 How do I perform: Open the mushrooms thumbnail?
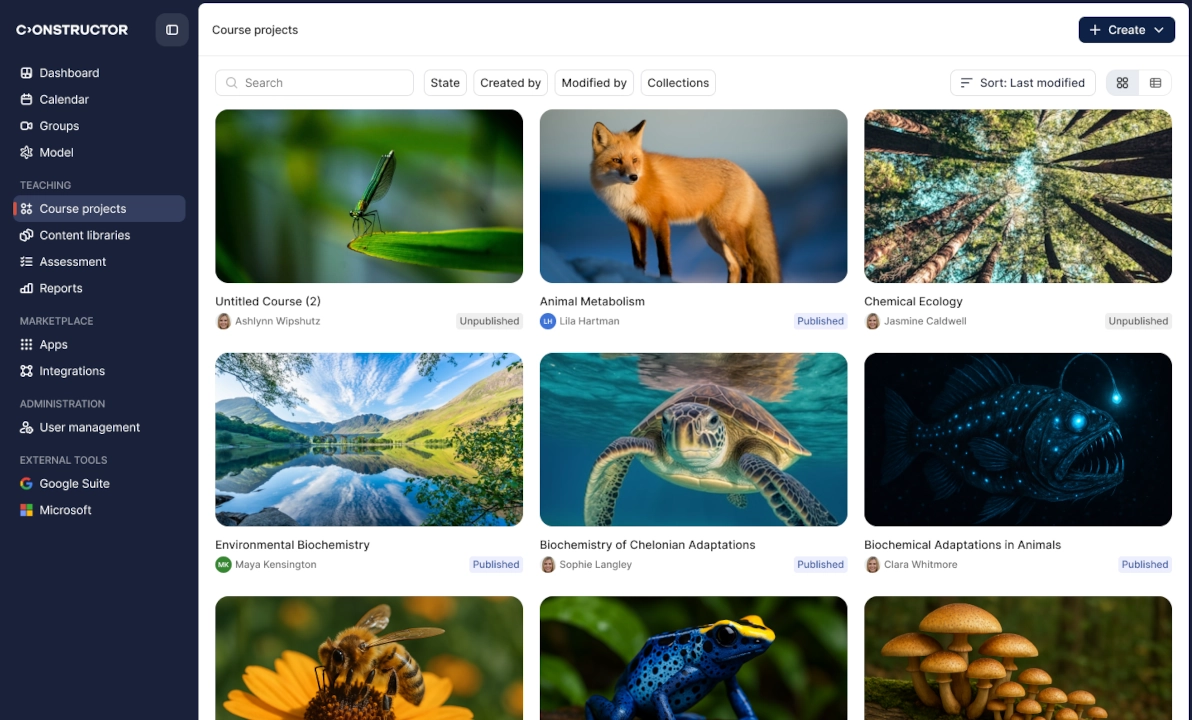click(x=1018, y=658)
